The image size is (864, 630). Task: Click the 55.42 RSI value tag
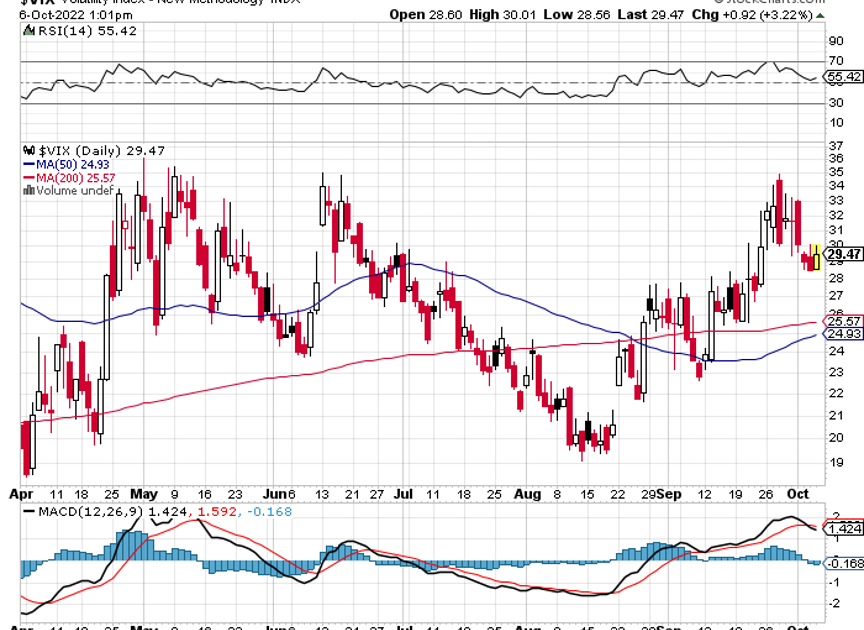pyautogui.click(x=844, y=76)
